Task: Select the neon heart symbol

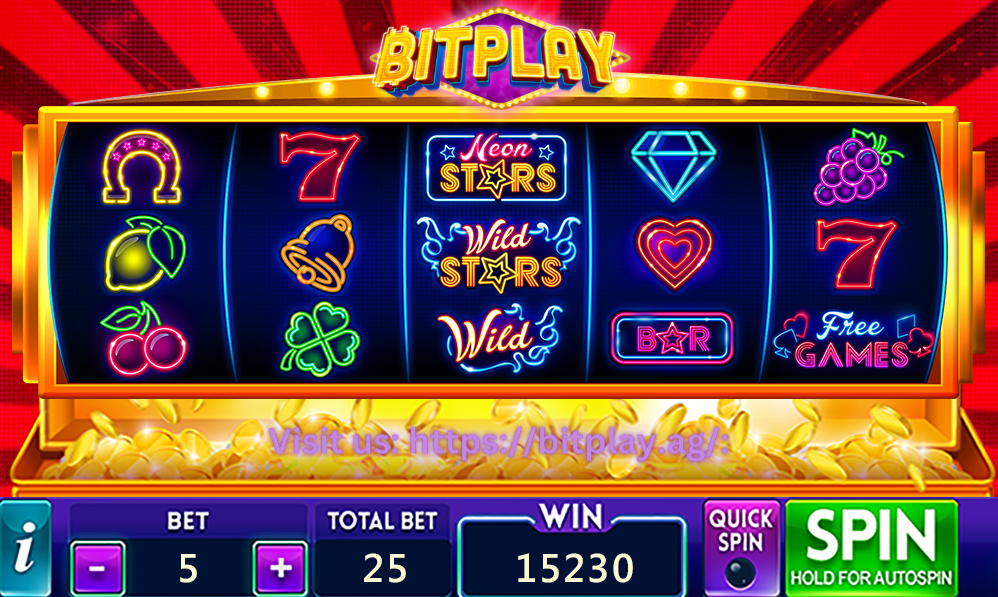Action: tap(673, 253)
